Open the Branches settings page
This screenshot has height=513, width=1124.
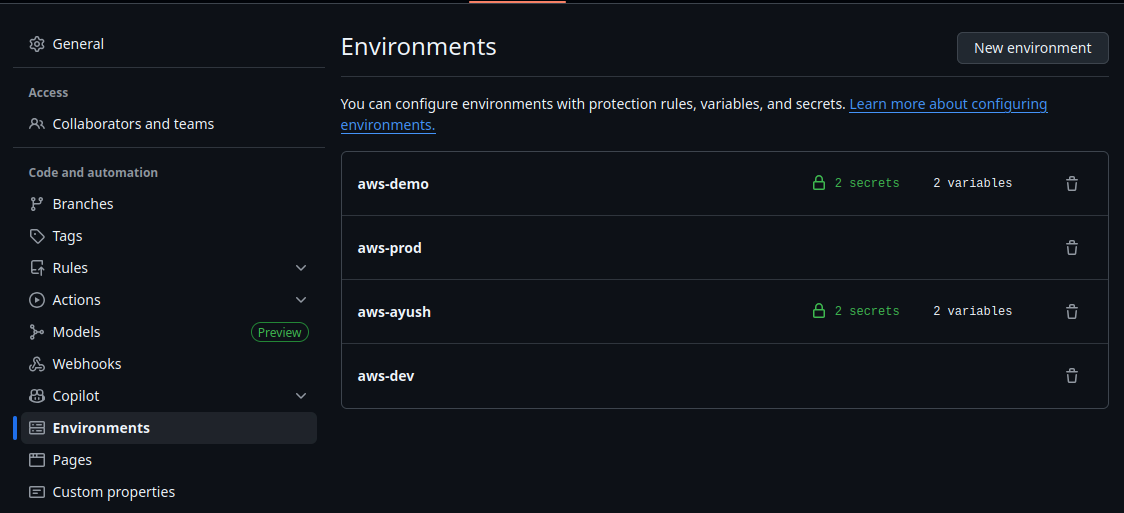point(83,204)
